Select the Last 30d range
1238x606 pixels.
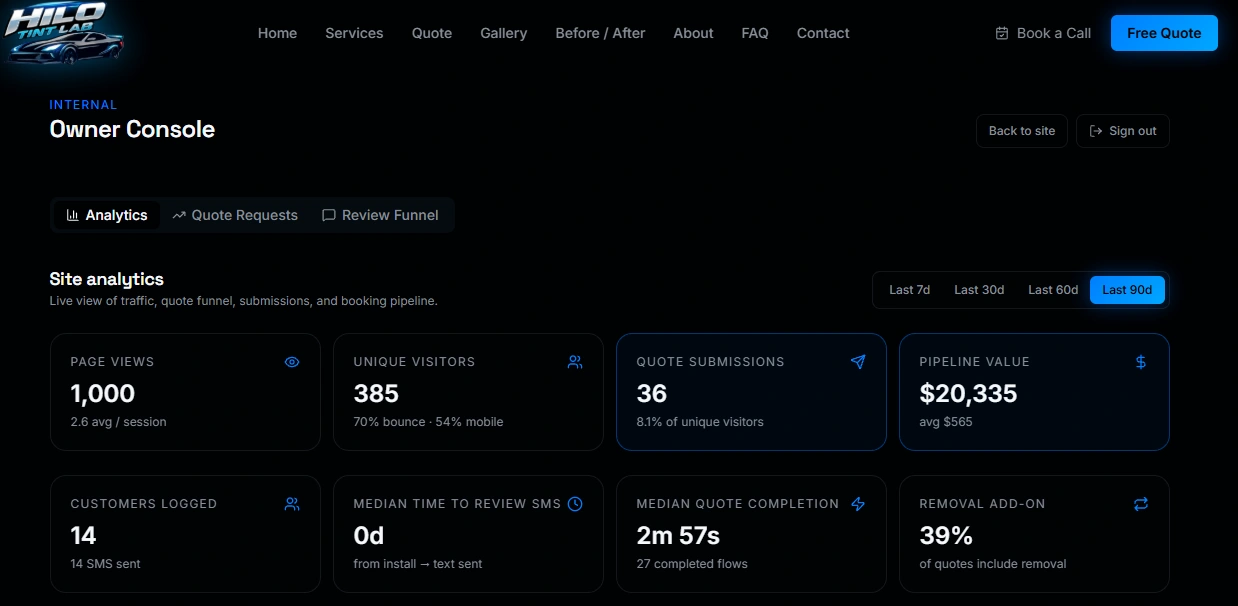[x=979, y=290]
